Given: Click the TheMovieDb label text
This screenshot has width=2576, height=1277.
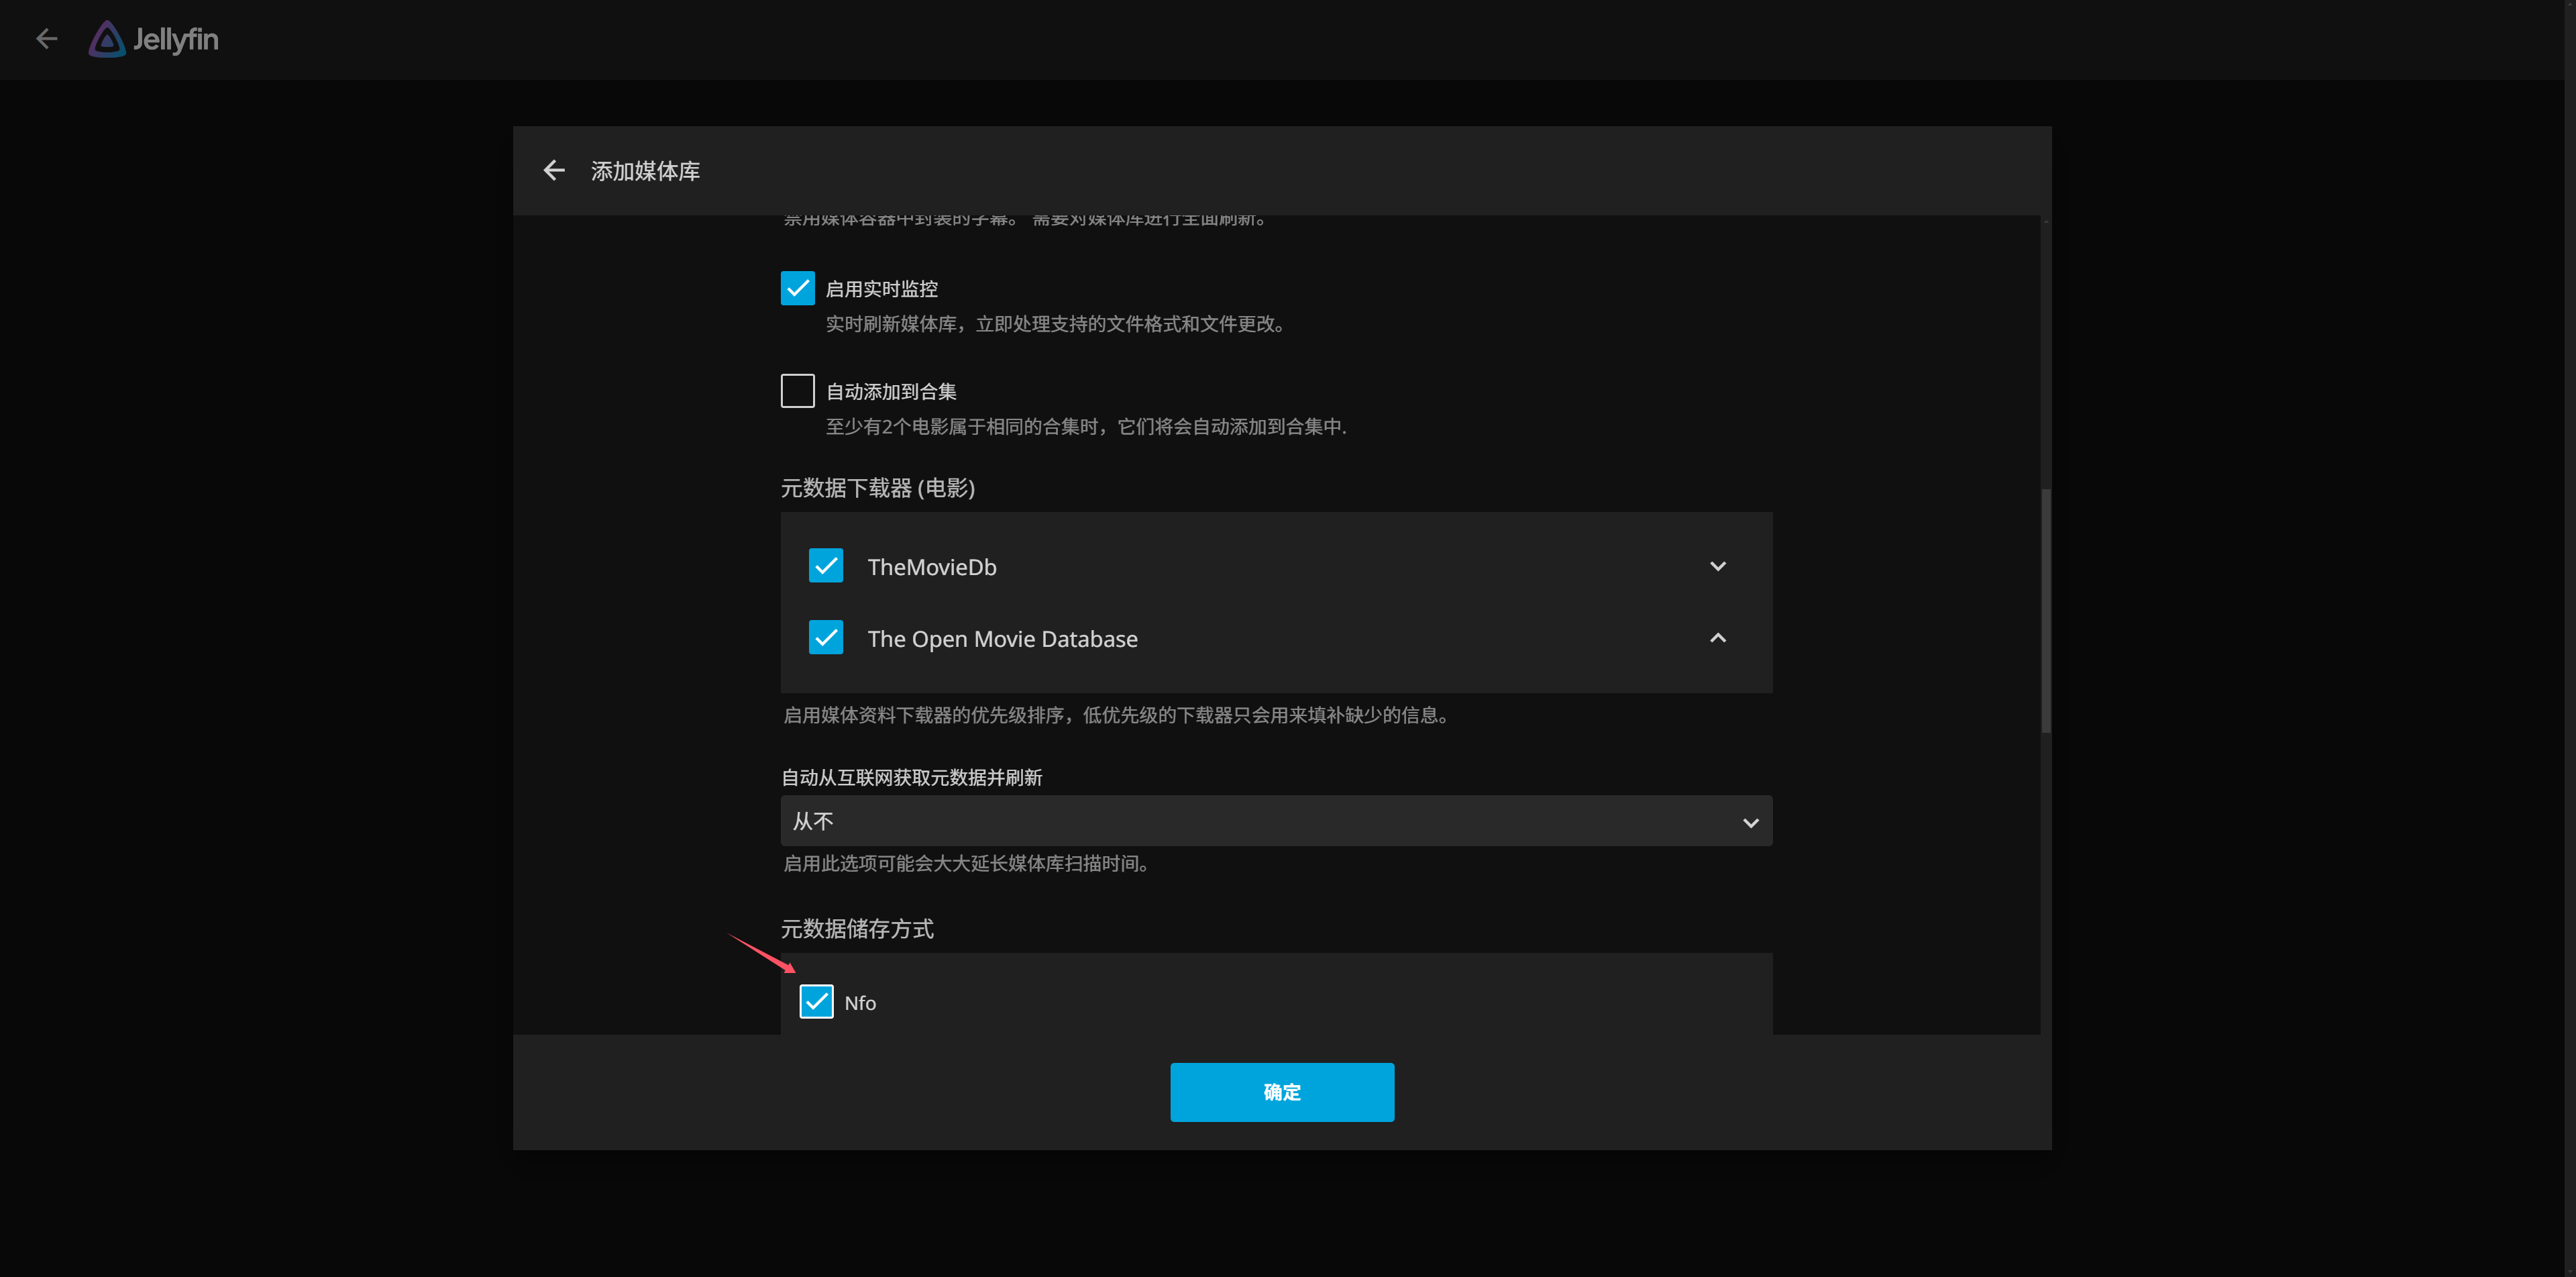Looking at the screenshot, I should [x=932, y=567].
